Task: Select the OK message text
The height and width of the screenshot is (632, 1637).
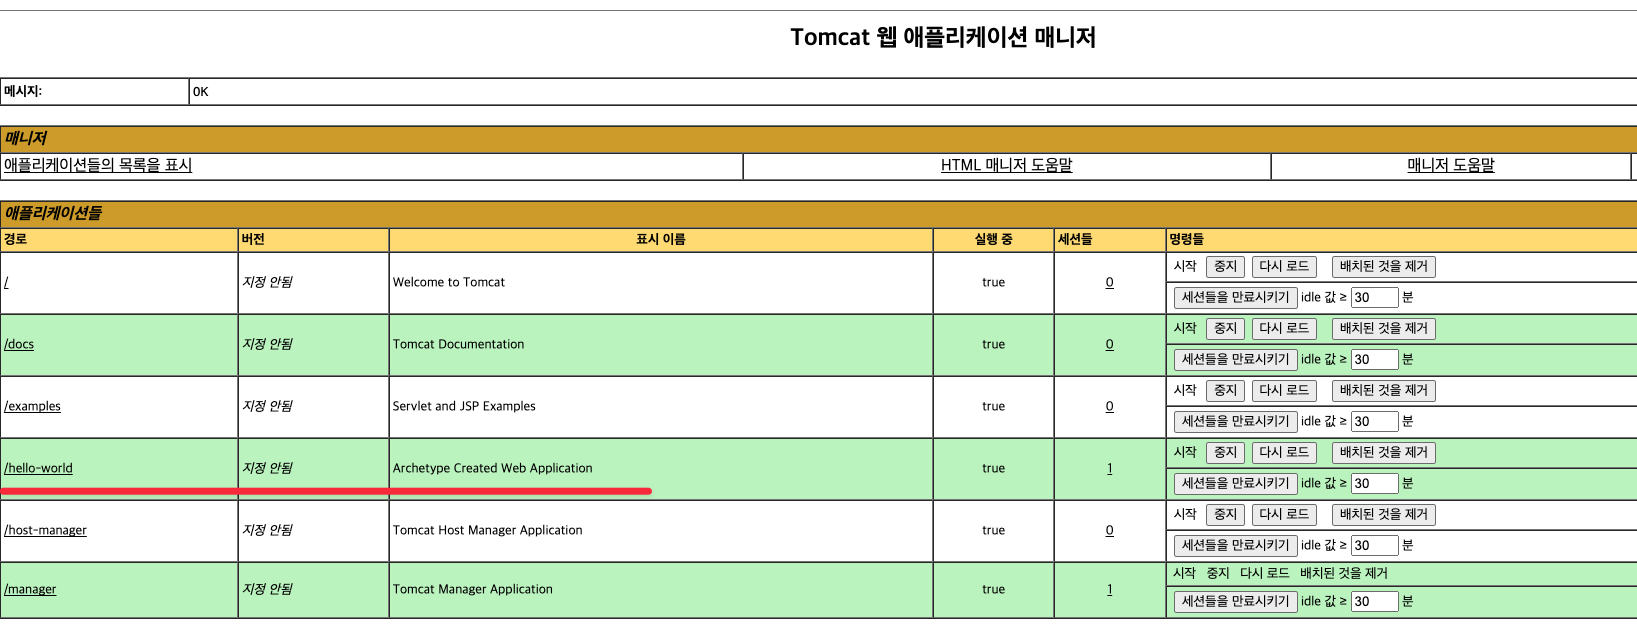Action: point(201,92)
